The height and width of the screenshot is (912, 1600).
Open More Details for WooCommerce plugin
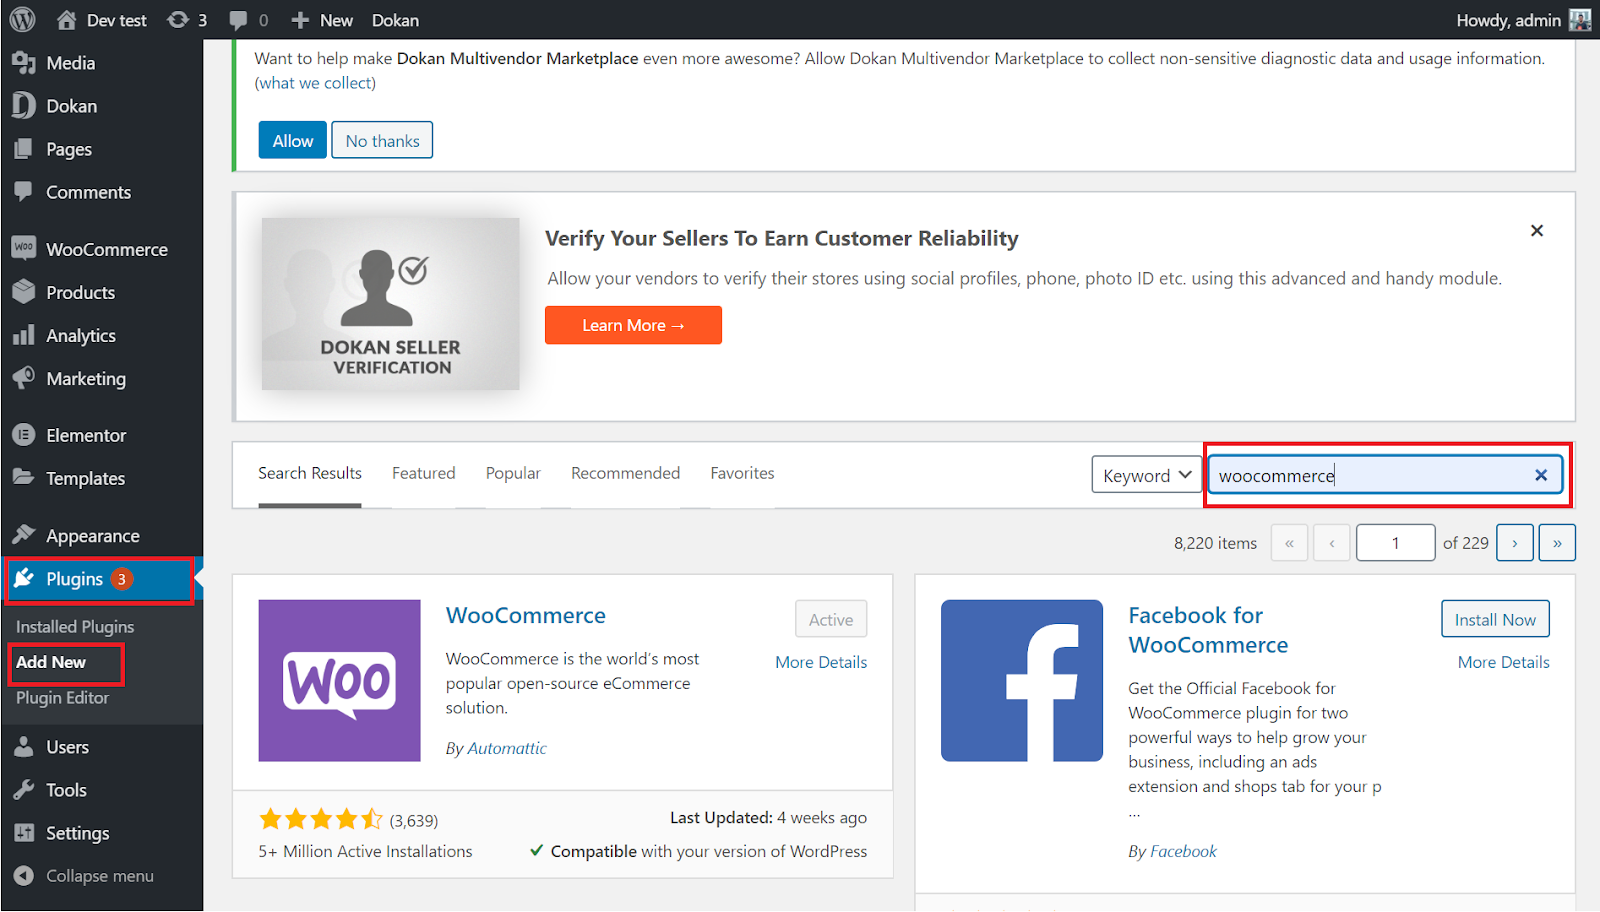(x=821, y=662)
